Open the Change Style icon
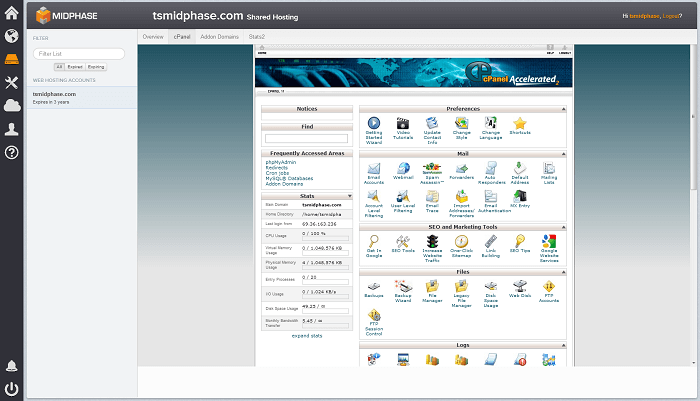 tap(461, 123)
